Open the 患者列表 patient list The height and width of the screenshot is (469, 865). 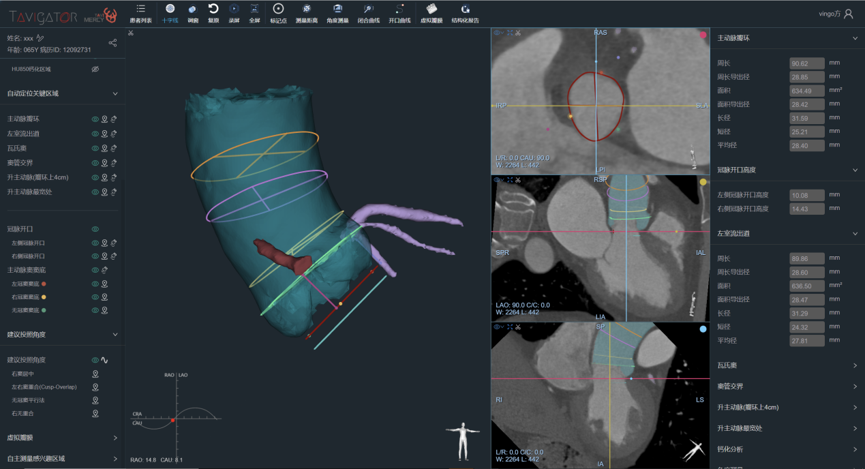(x=141, y=13)
